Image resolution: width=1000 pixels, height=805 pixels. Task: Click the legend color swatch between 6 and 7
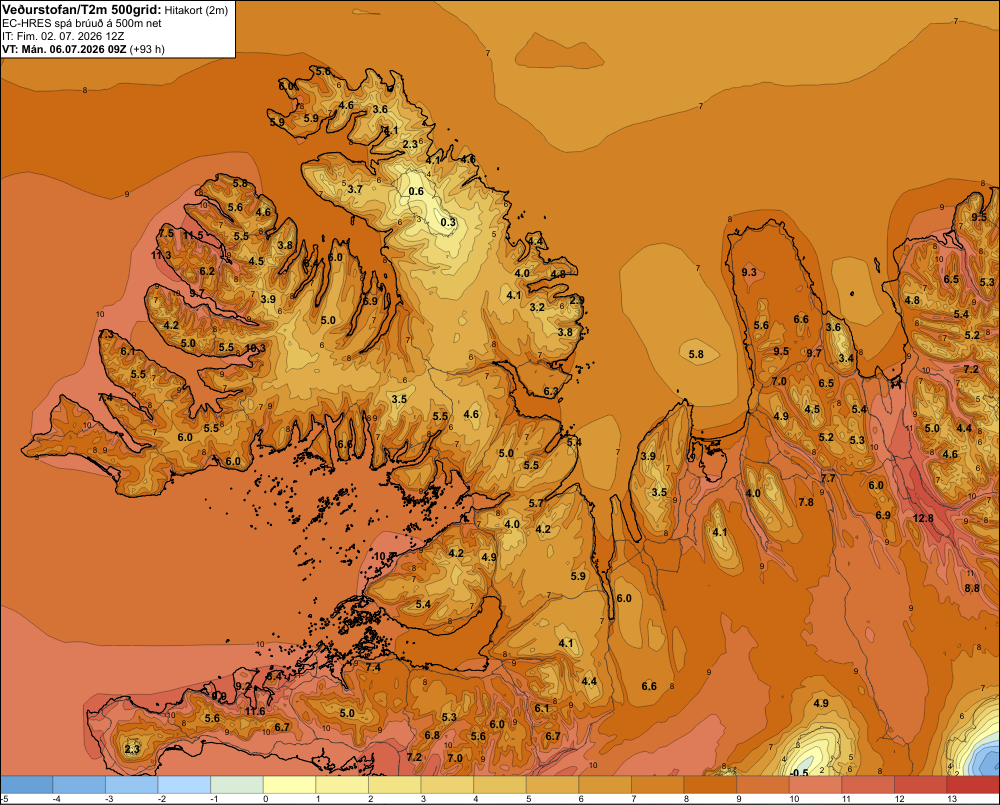point(605,785)
